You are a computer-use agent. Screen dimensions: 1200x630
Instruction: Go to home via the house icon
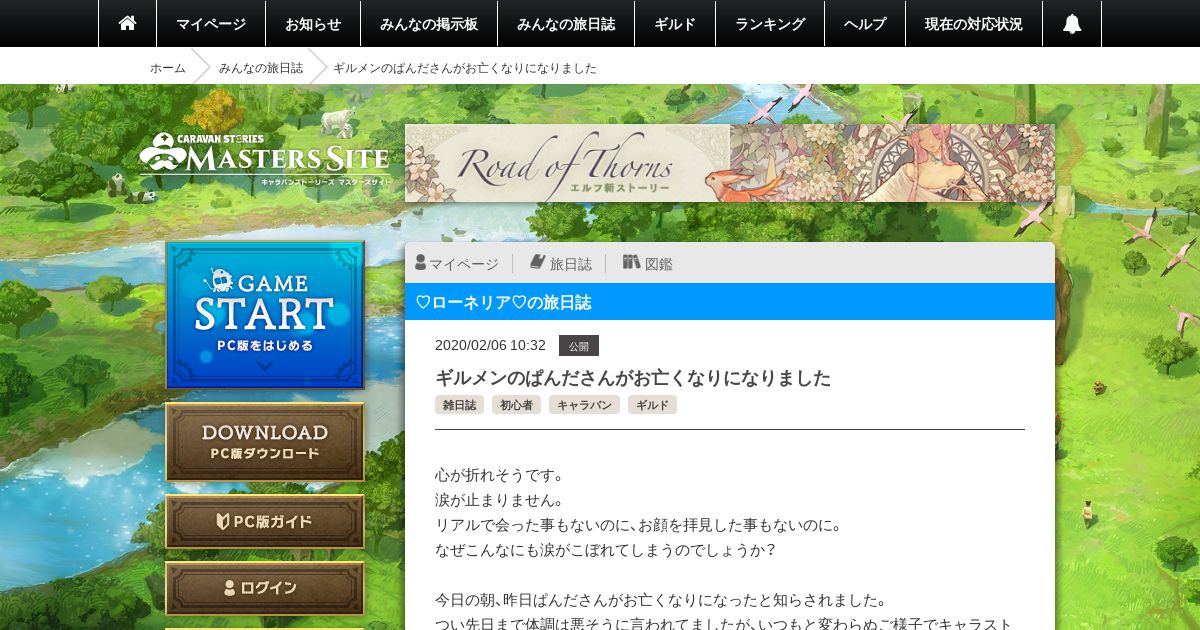(x=127, y=23)
